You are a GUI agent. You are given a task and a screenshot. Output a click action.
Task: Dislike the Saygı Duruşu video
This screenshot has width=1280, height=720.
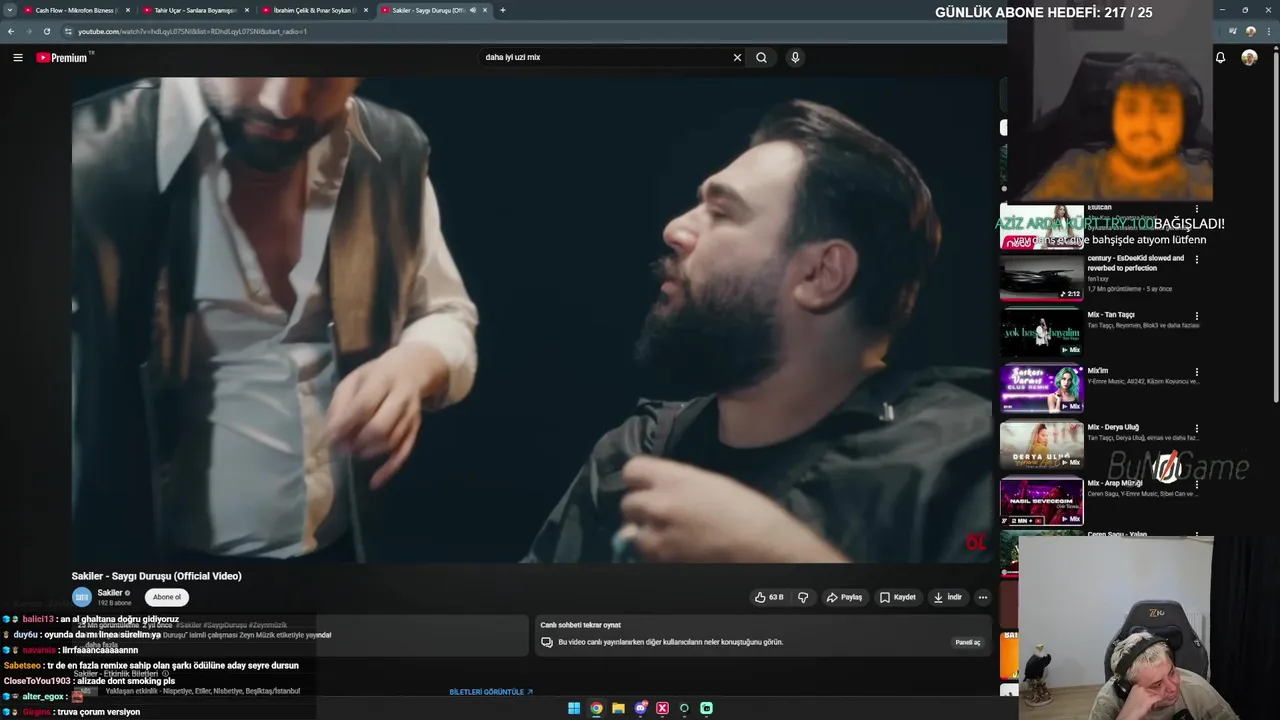[802, 597]
